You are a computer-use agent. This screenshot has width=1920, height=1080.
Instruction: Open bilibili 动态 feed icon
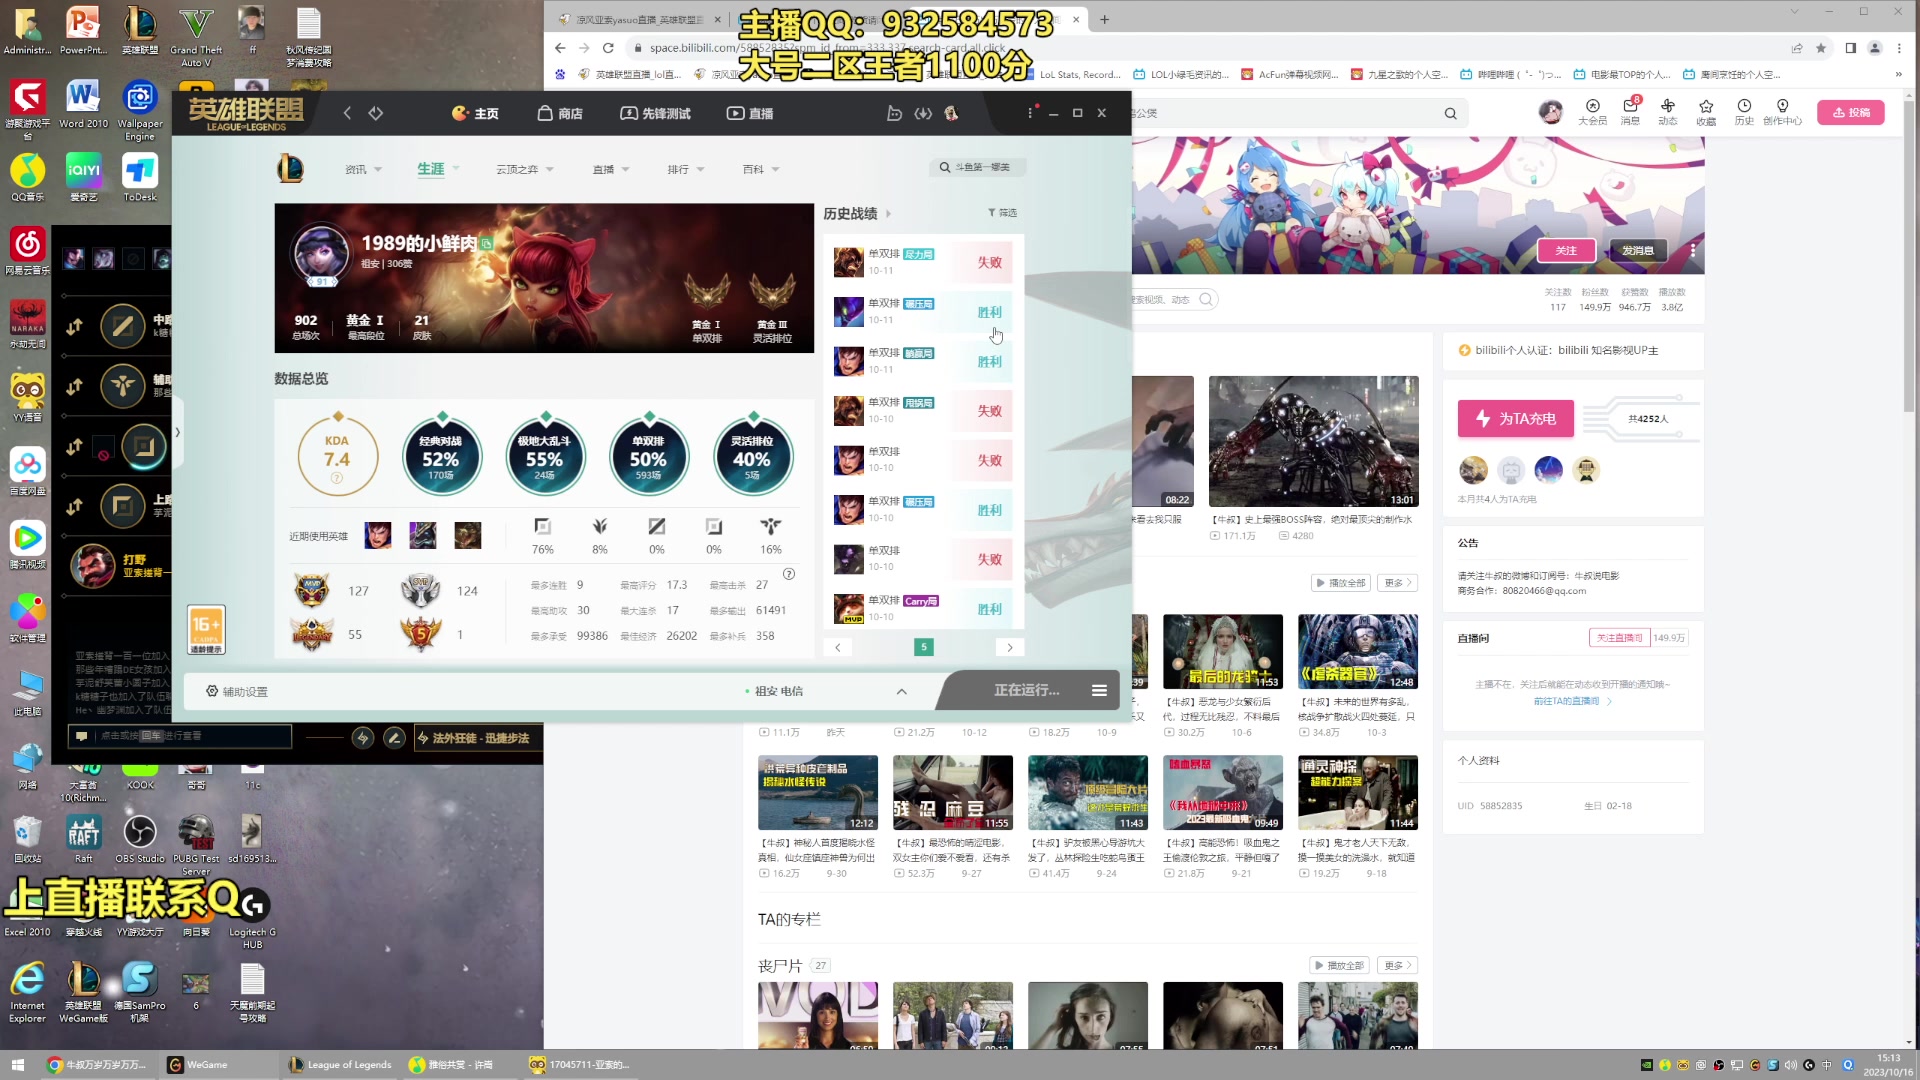[1667, 111]
